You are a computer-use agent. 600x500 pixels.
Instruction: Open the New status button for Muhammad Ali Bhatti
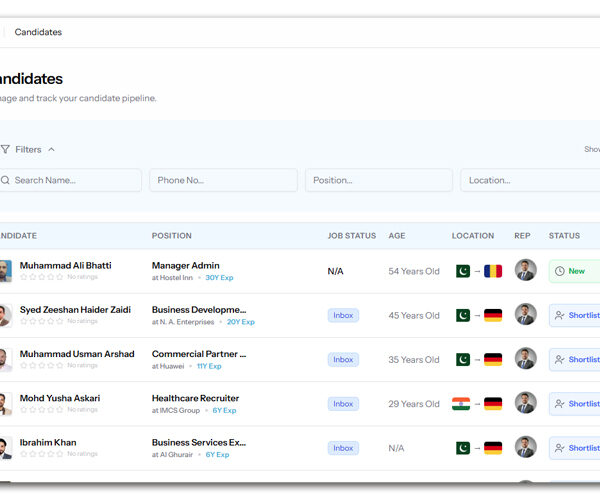pos(575,271)
